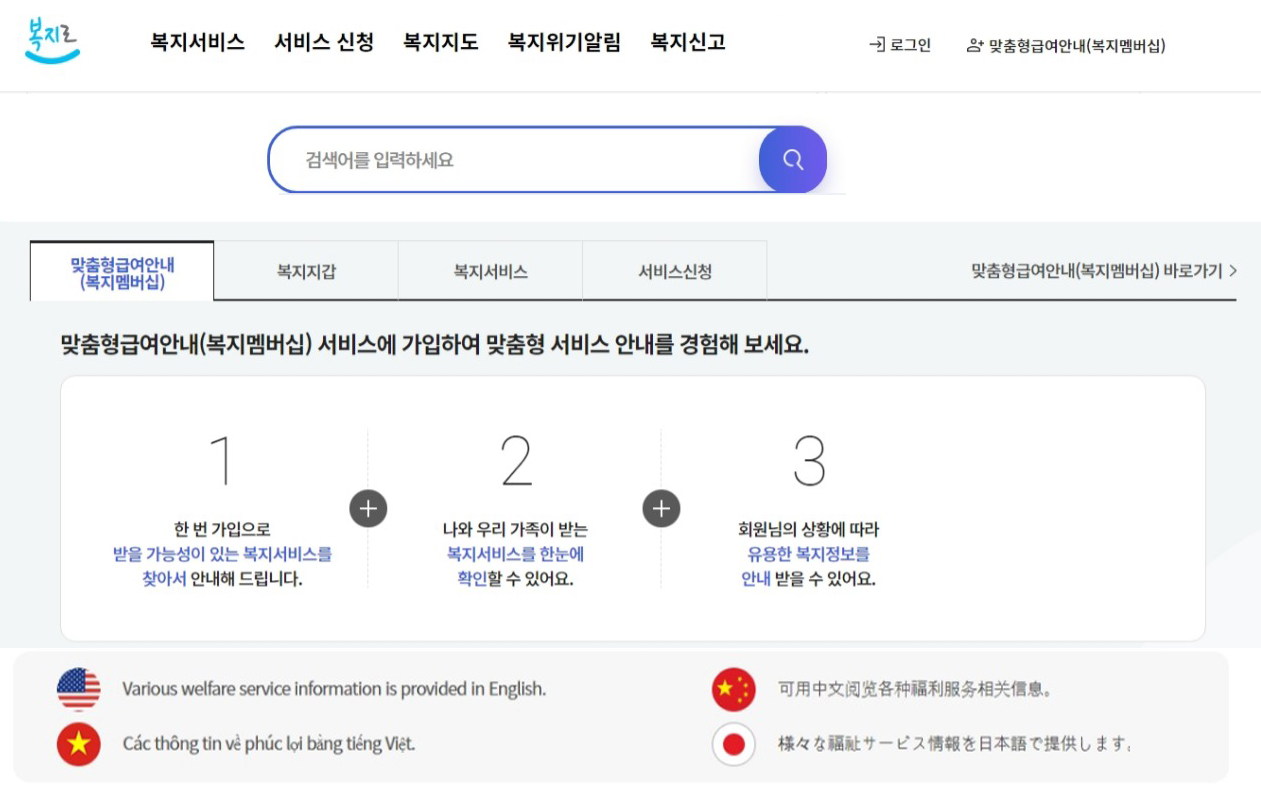This screenshot has height=804, width=1261.
Task: Click the US flag icon for English information
Action: tap(77, 689)
